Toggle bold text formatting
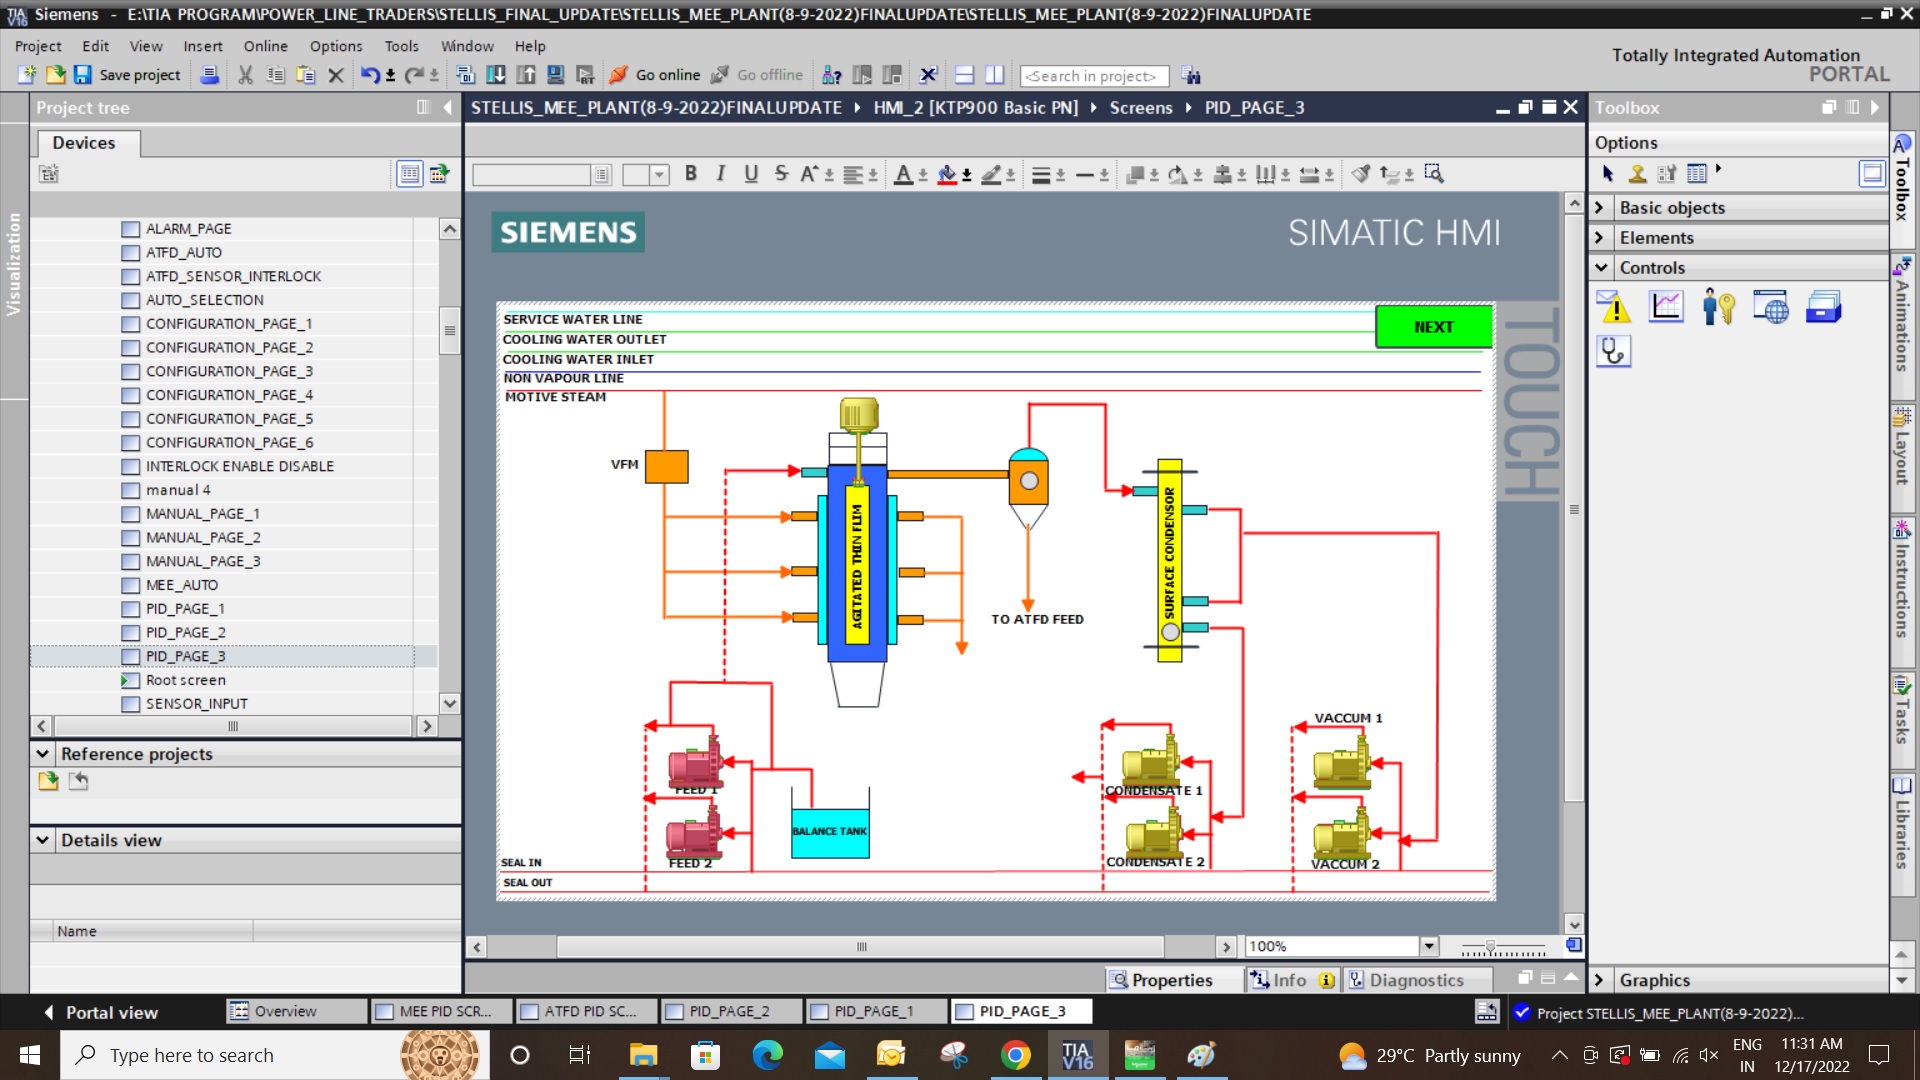1920x1080 pixels. coord(691,174)
